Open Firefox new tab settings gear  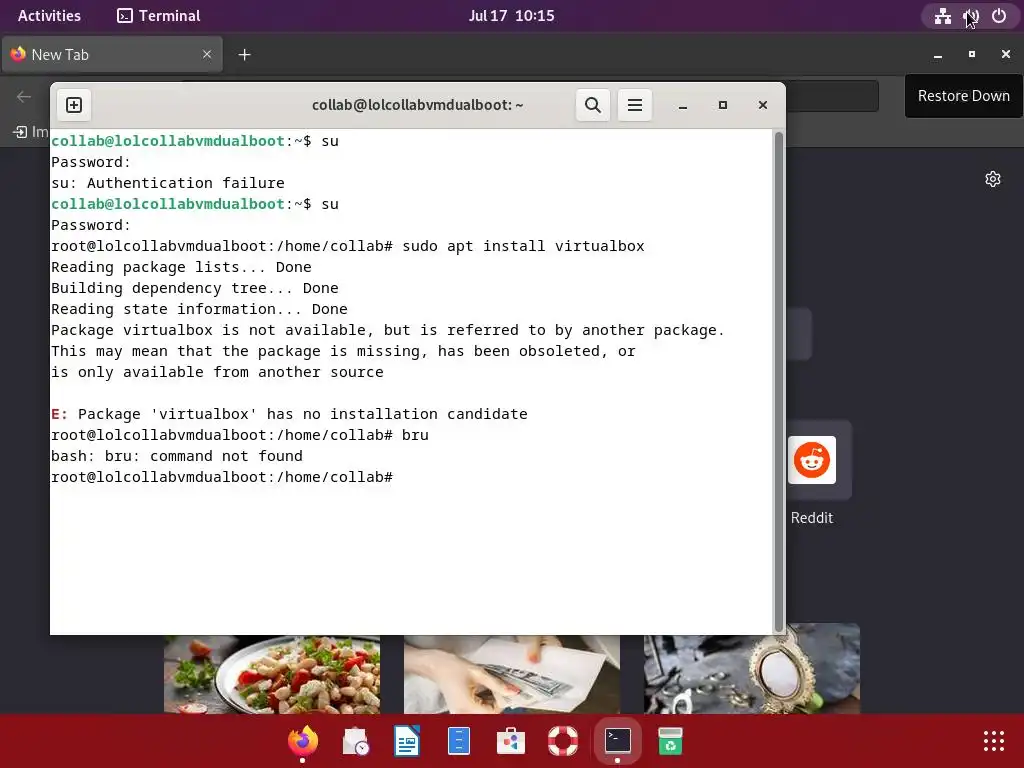(x=993, y=179)
